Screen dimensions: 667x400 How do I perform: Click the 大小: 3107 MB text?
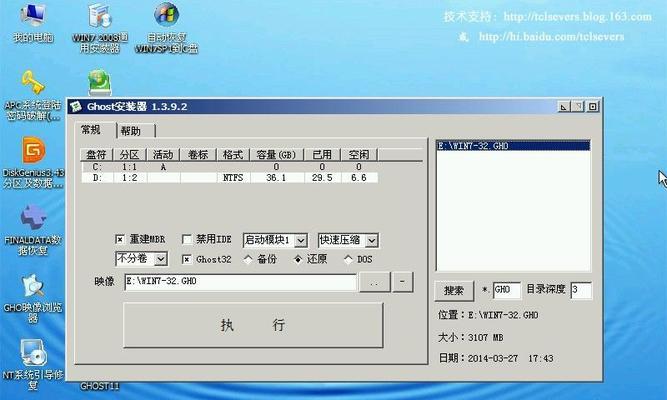tap(471, 337)
